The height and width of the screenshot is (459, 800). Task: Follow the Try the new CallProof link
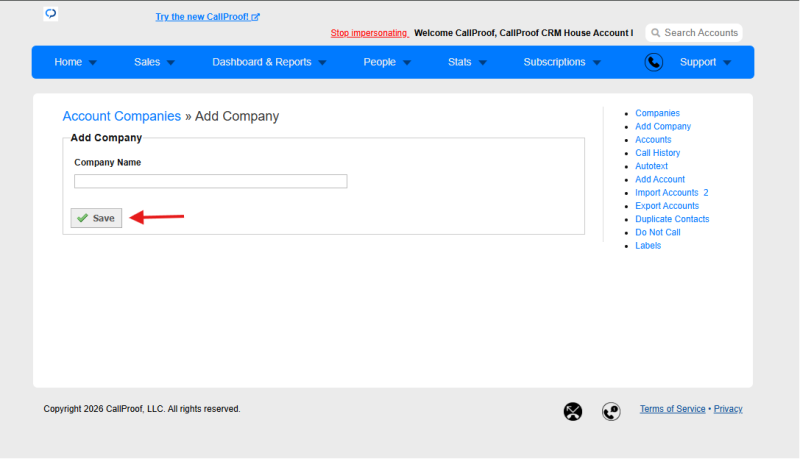point(208,17)
